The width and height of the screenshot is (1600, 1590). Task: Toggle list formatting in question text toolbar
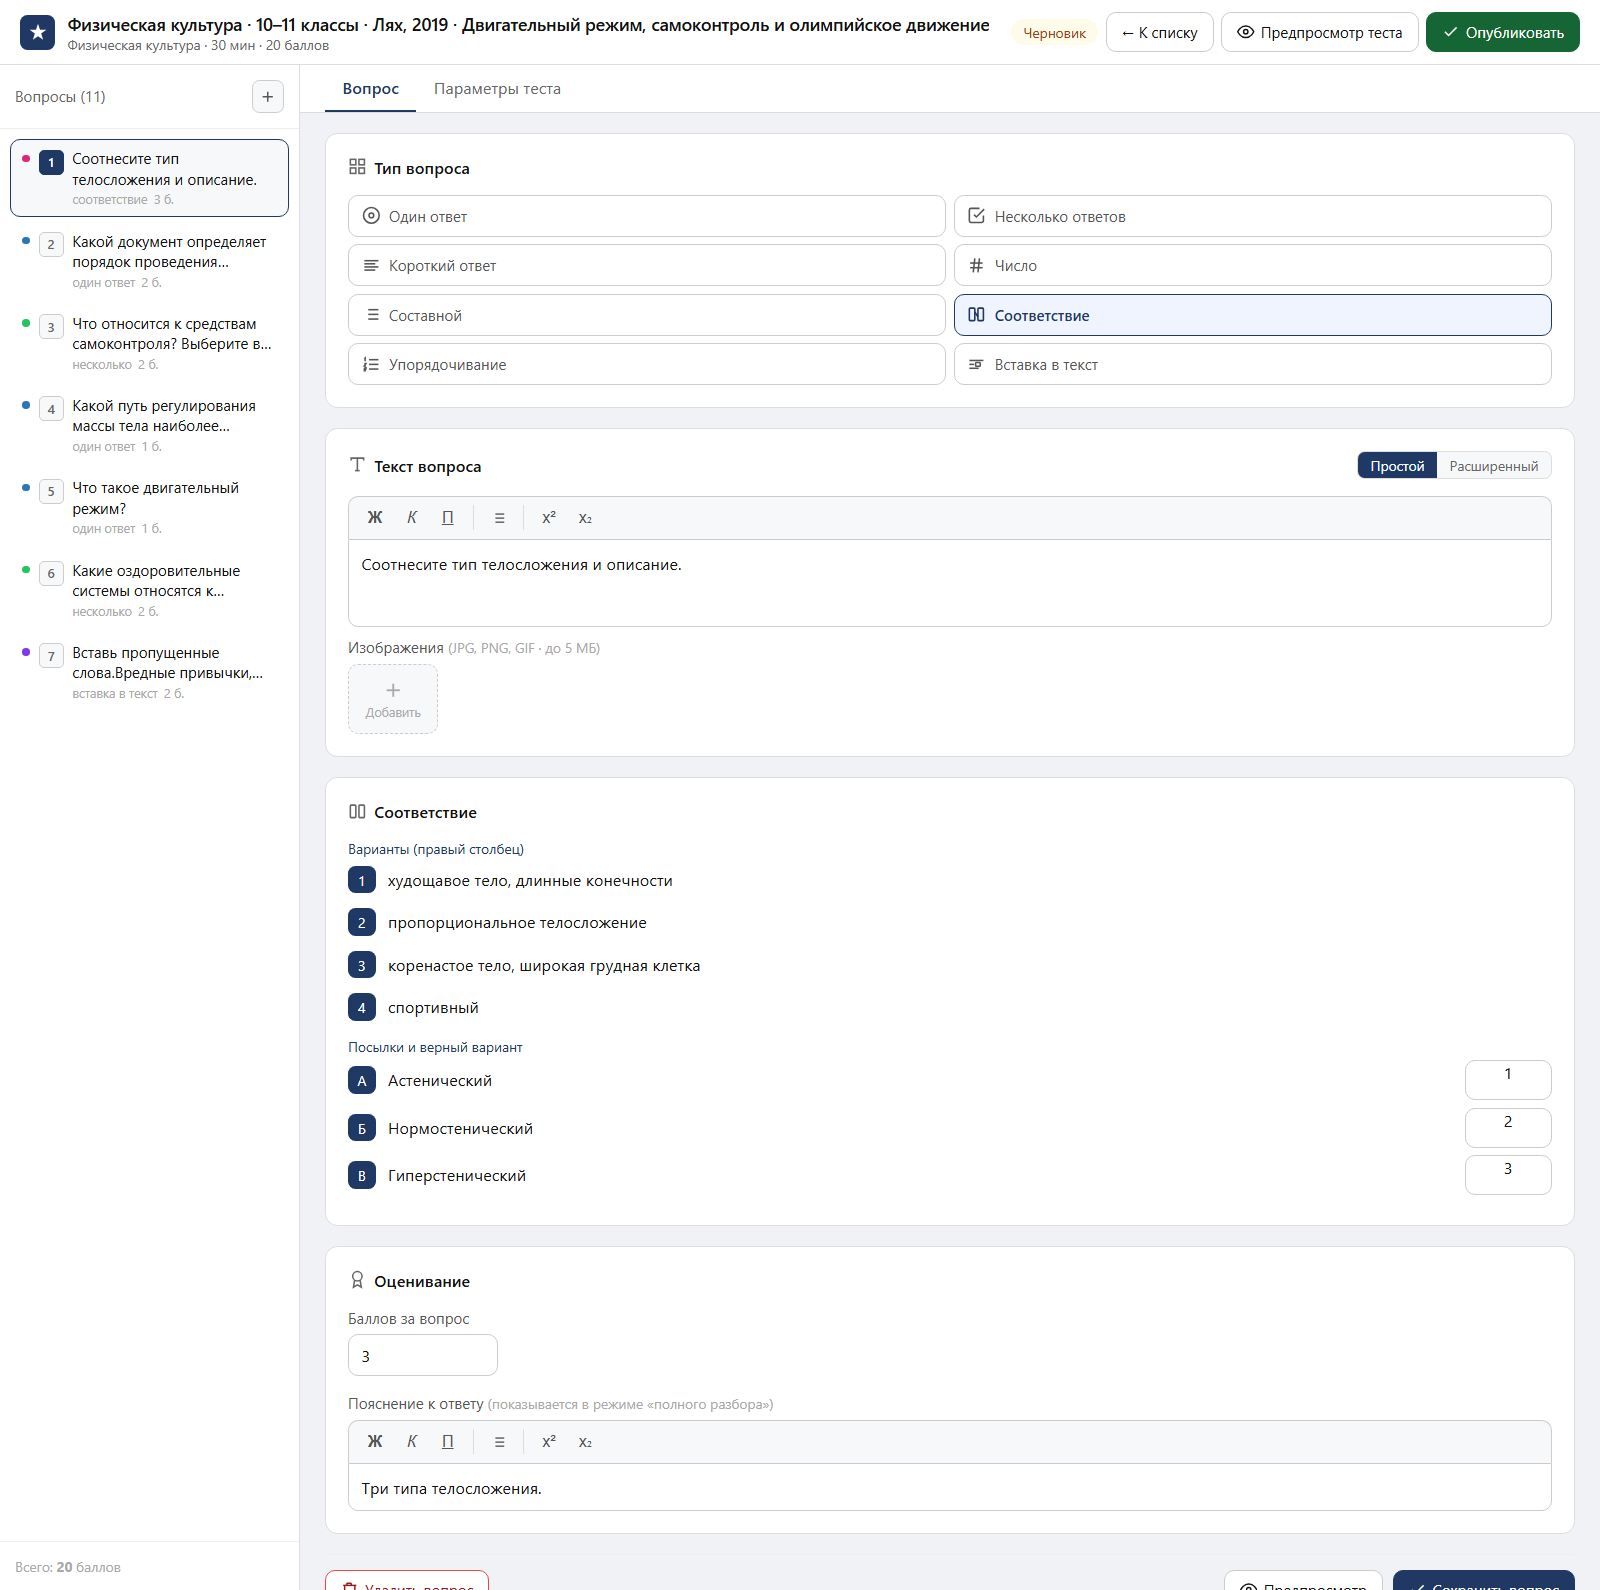click(500, 518)
